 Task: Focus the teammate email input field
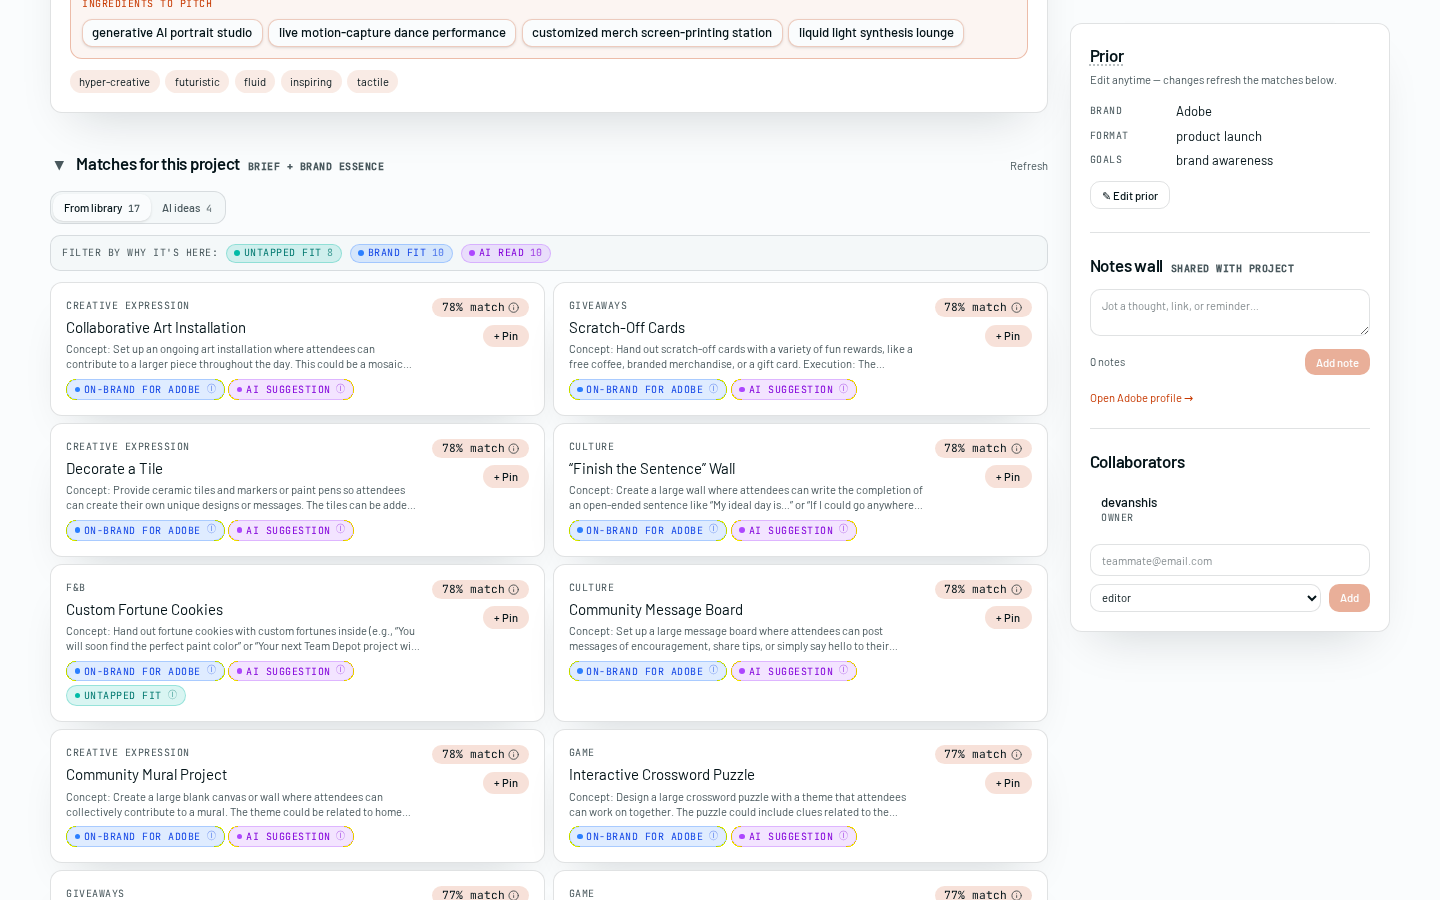click(x=1230, y=560)
